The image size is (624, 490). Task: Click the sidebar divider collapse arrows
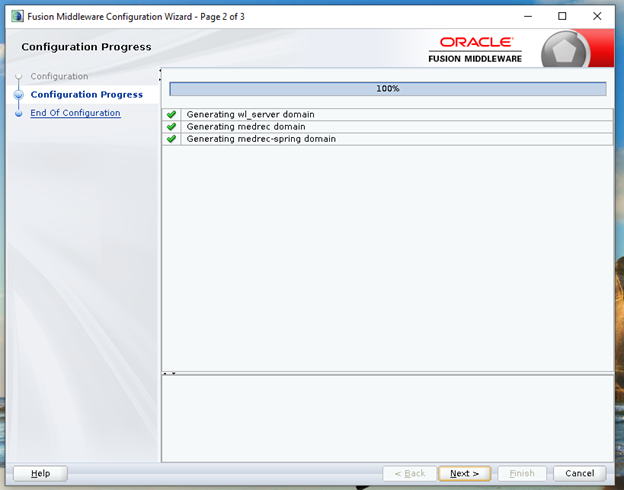(160, 75)
